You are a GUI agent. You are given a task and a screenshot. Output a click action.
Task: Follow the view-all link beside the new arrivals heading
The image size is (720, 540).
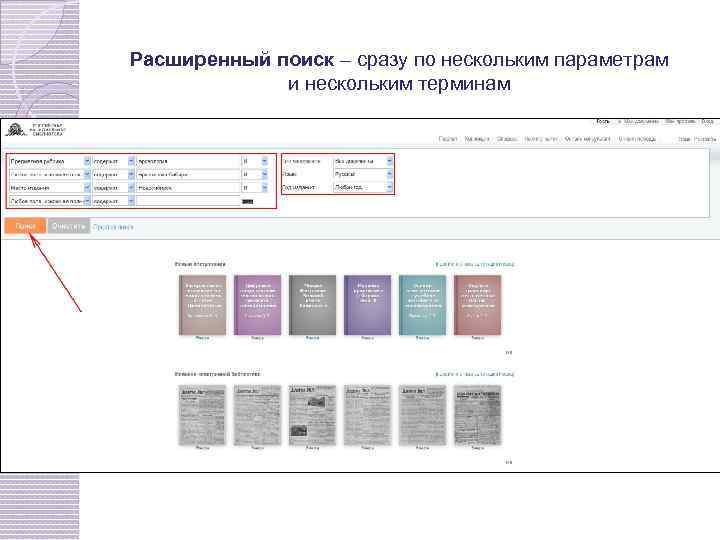(475, 264)
